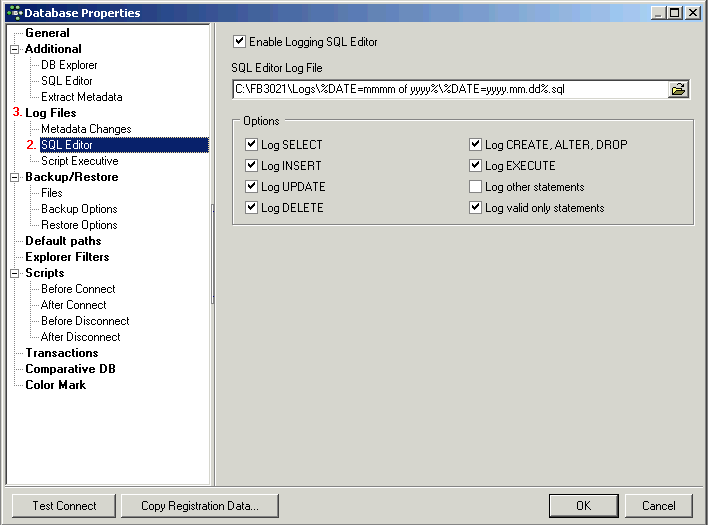Open the log file browse folder icon
The width and height of the screenshot is (708, 525).
pos(678,89)
